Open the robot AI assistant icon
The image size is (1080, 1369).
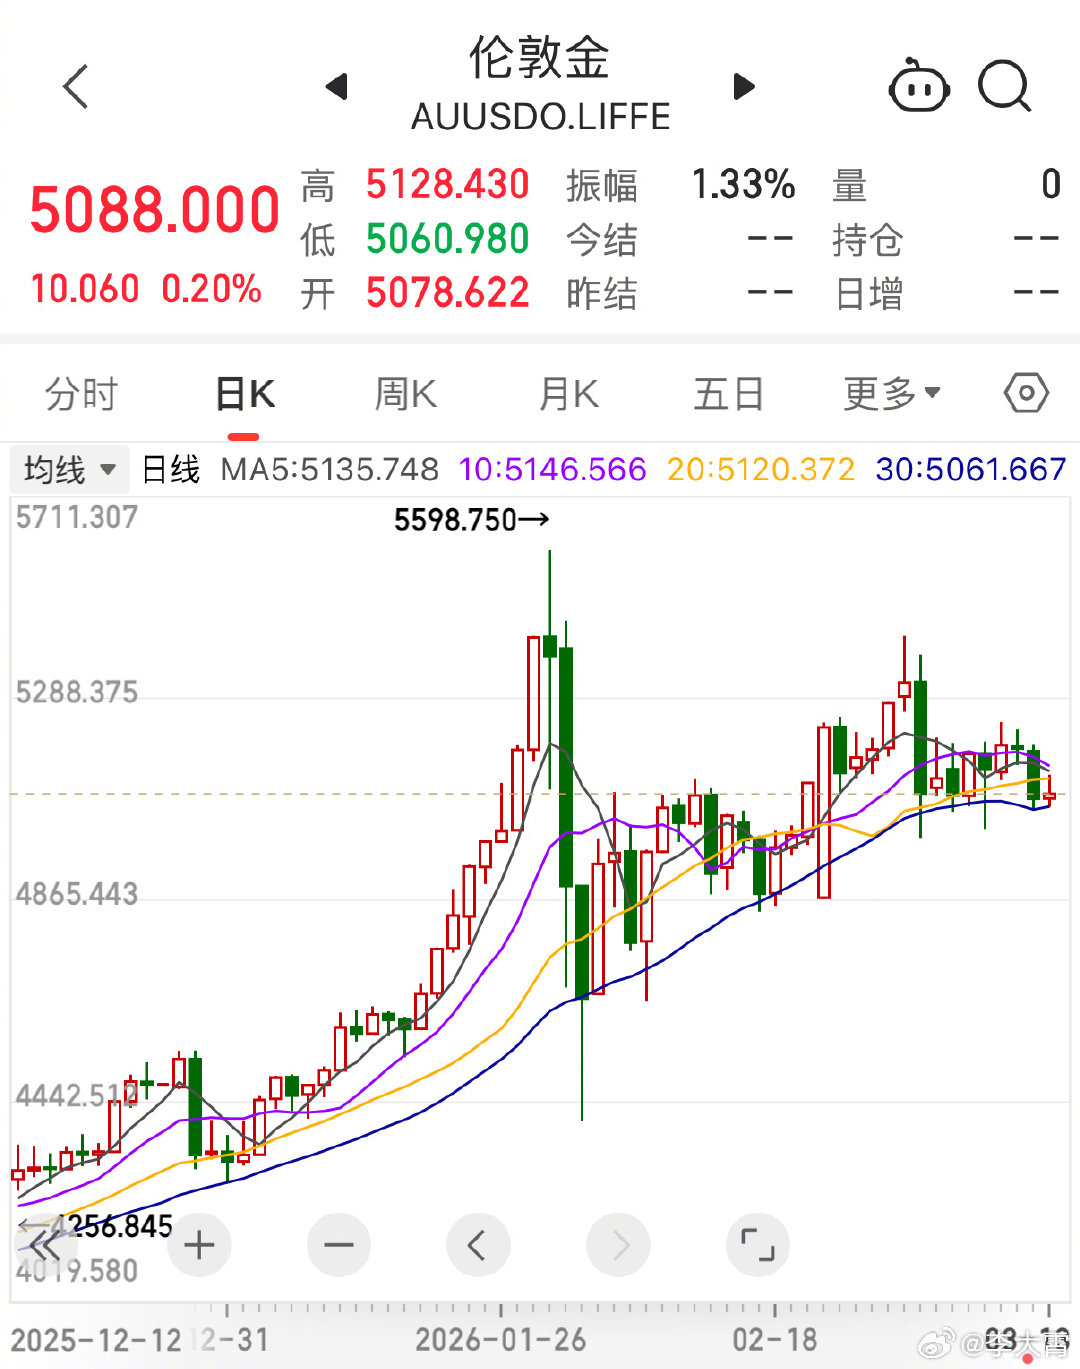click(x=918, y=88)
